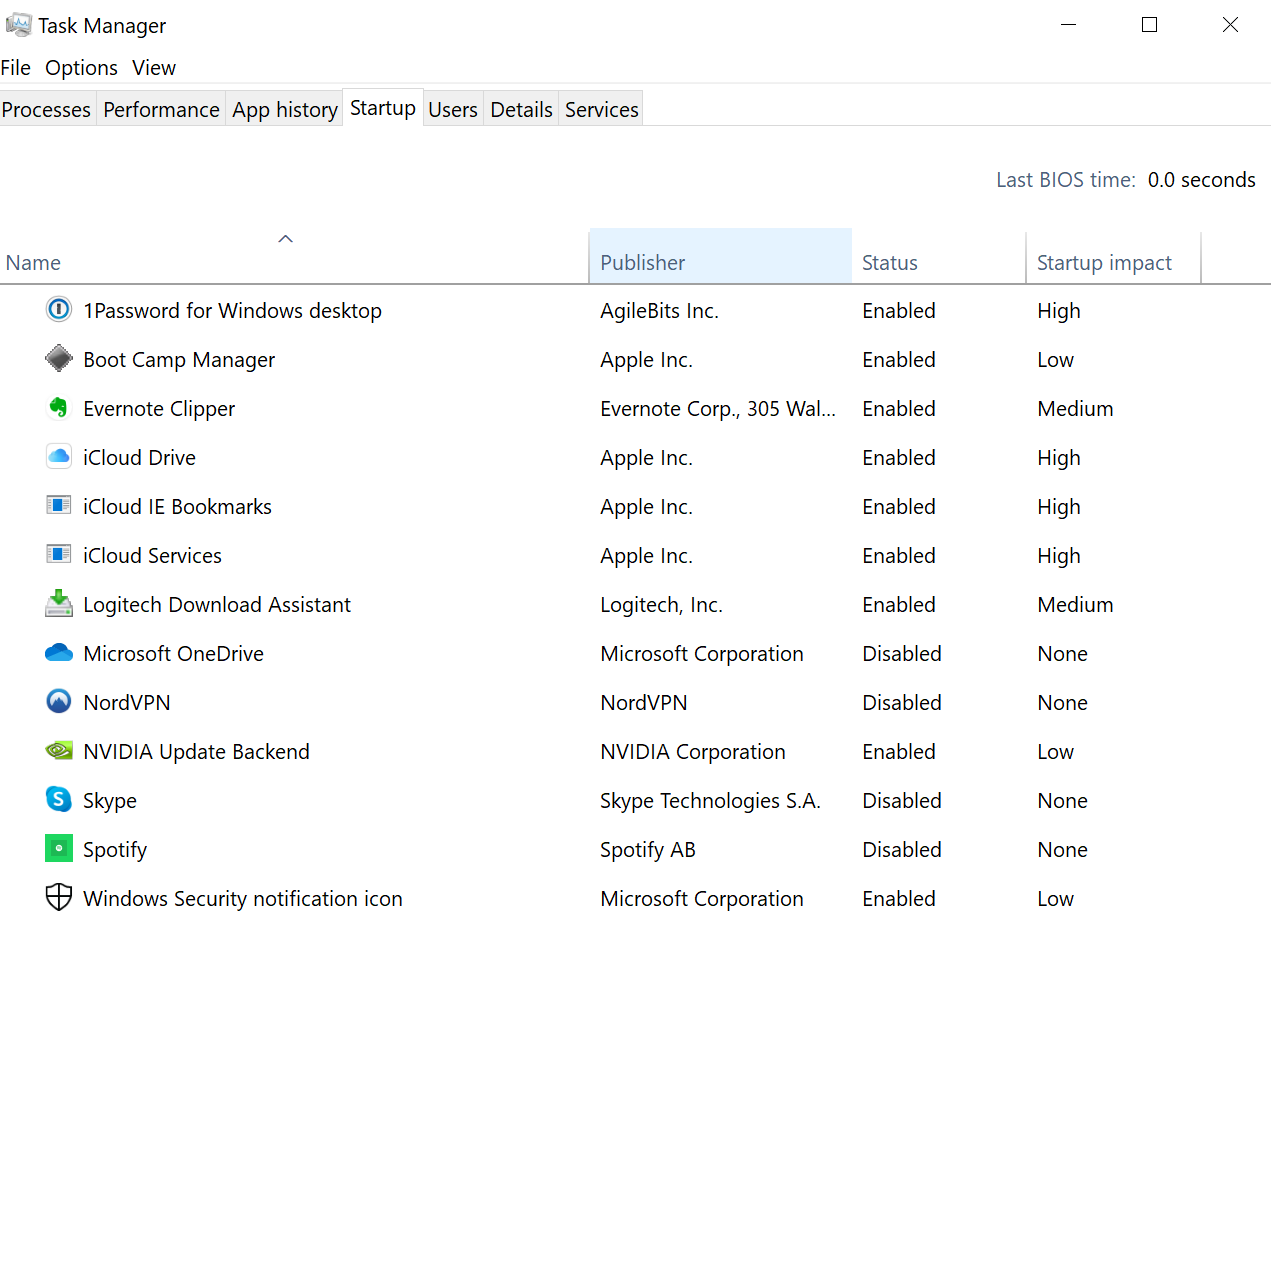1271x1281 pixels.
Task: Select the Evernote Clipper elephant icon
Action: (x=59, y=408)
